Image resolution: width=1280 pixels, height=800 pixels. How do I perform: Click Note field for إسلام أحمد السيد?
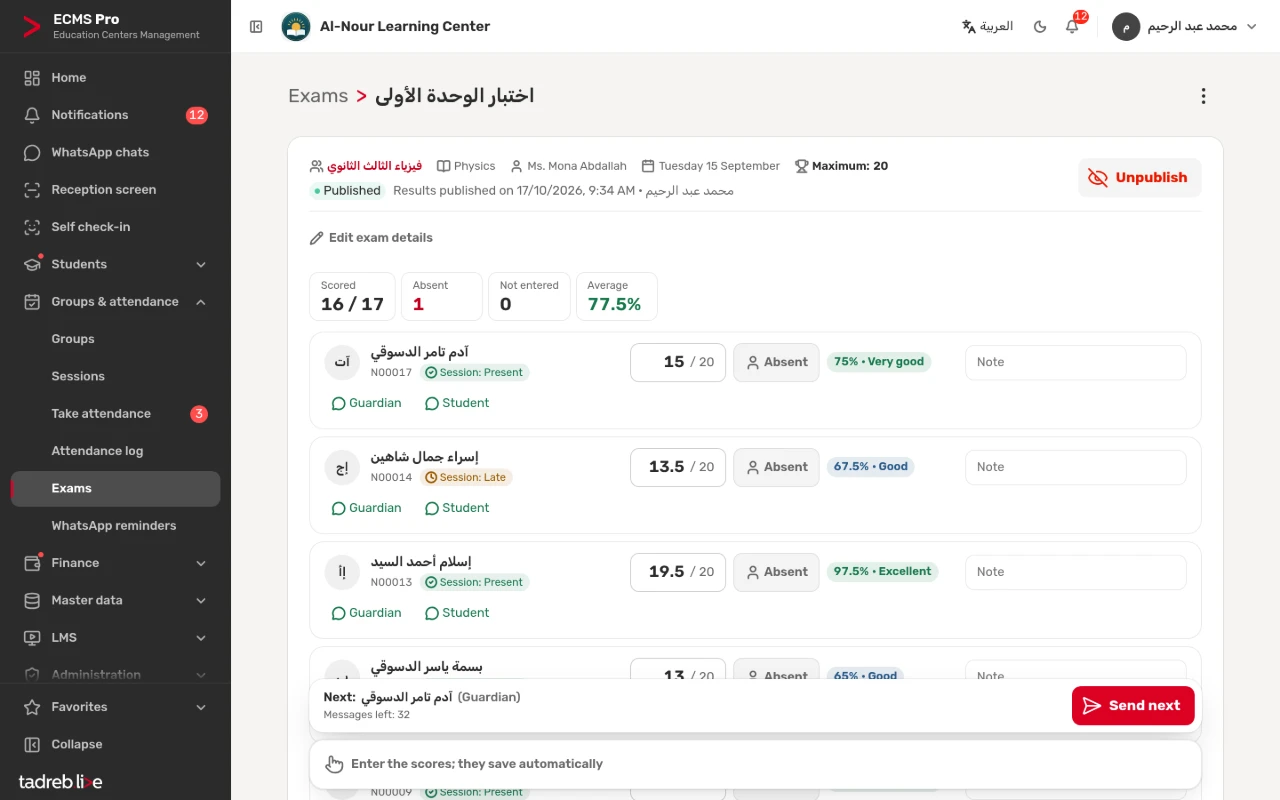tap(1075, 572)
